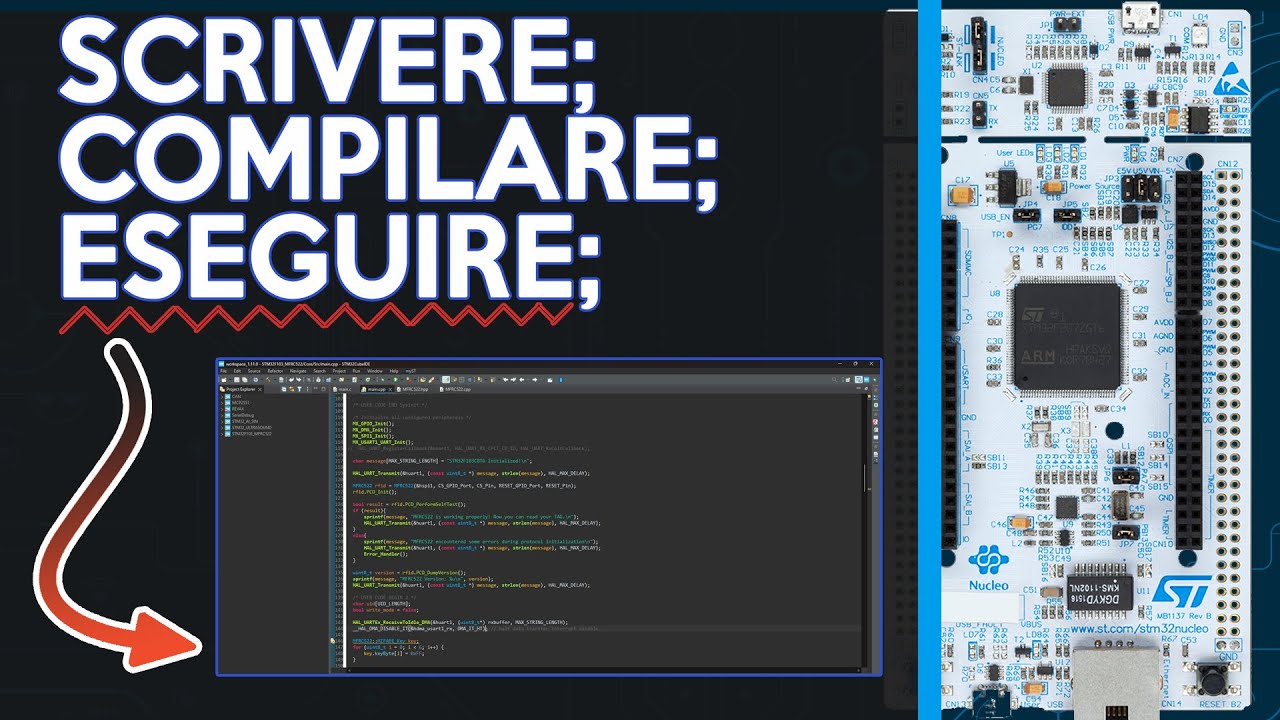Screen dimensions: 1280x720
Task: Expand the MCP2551 project
Action: [x=222, y=403]
